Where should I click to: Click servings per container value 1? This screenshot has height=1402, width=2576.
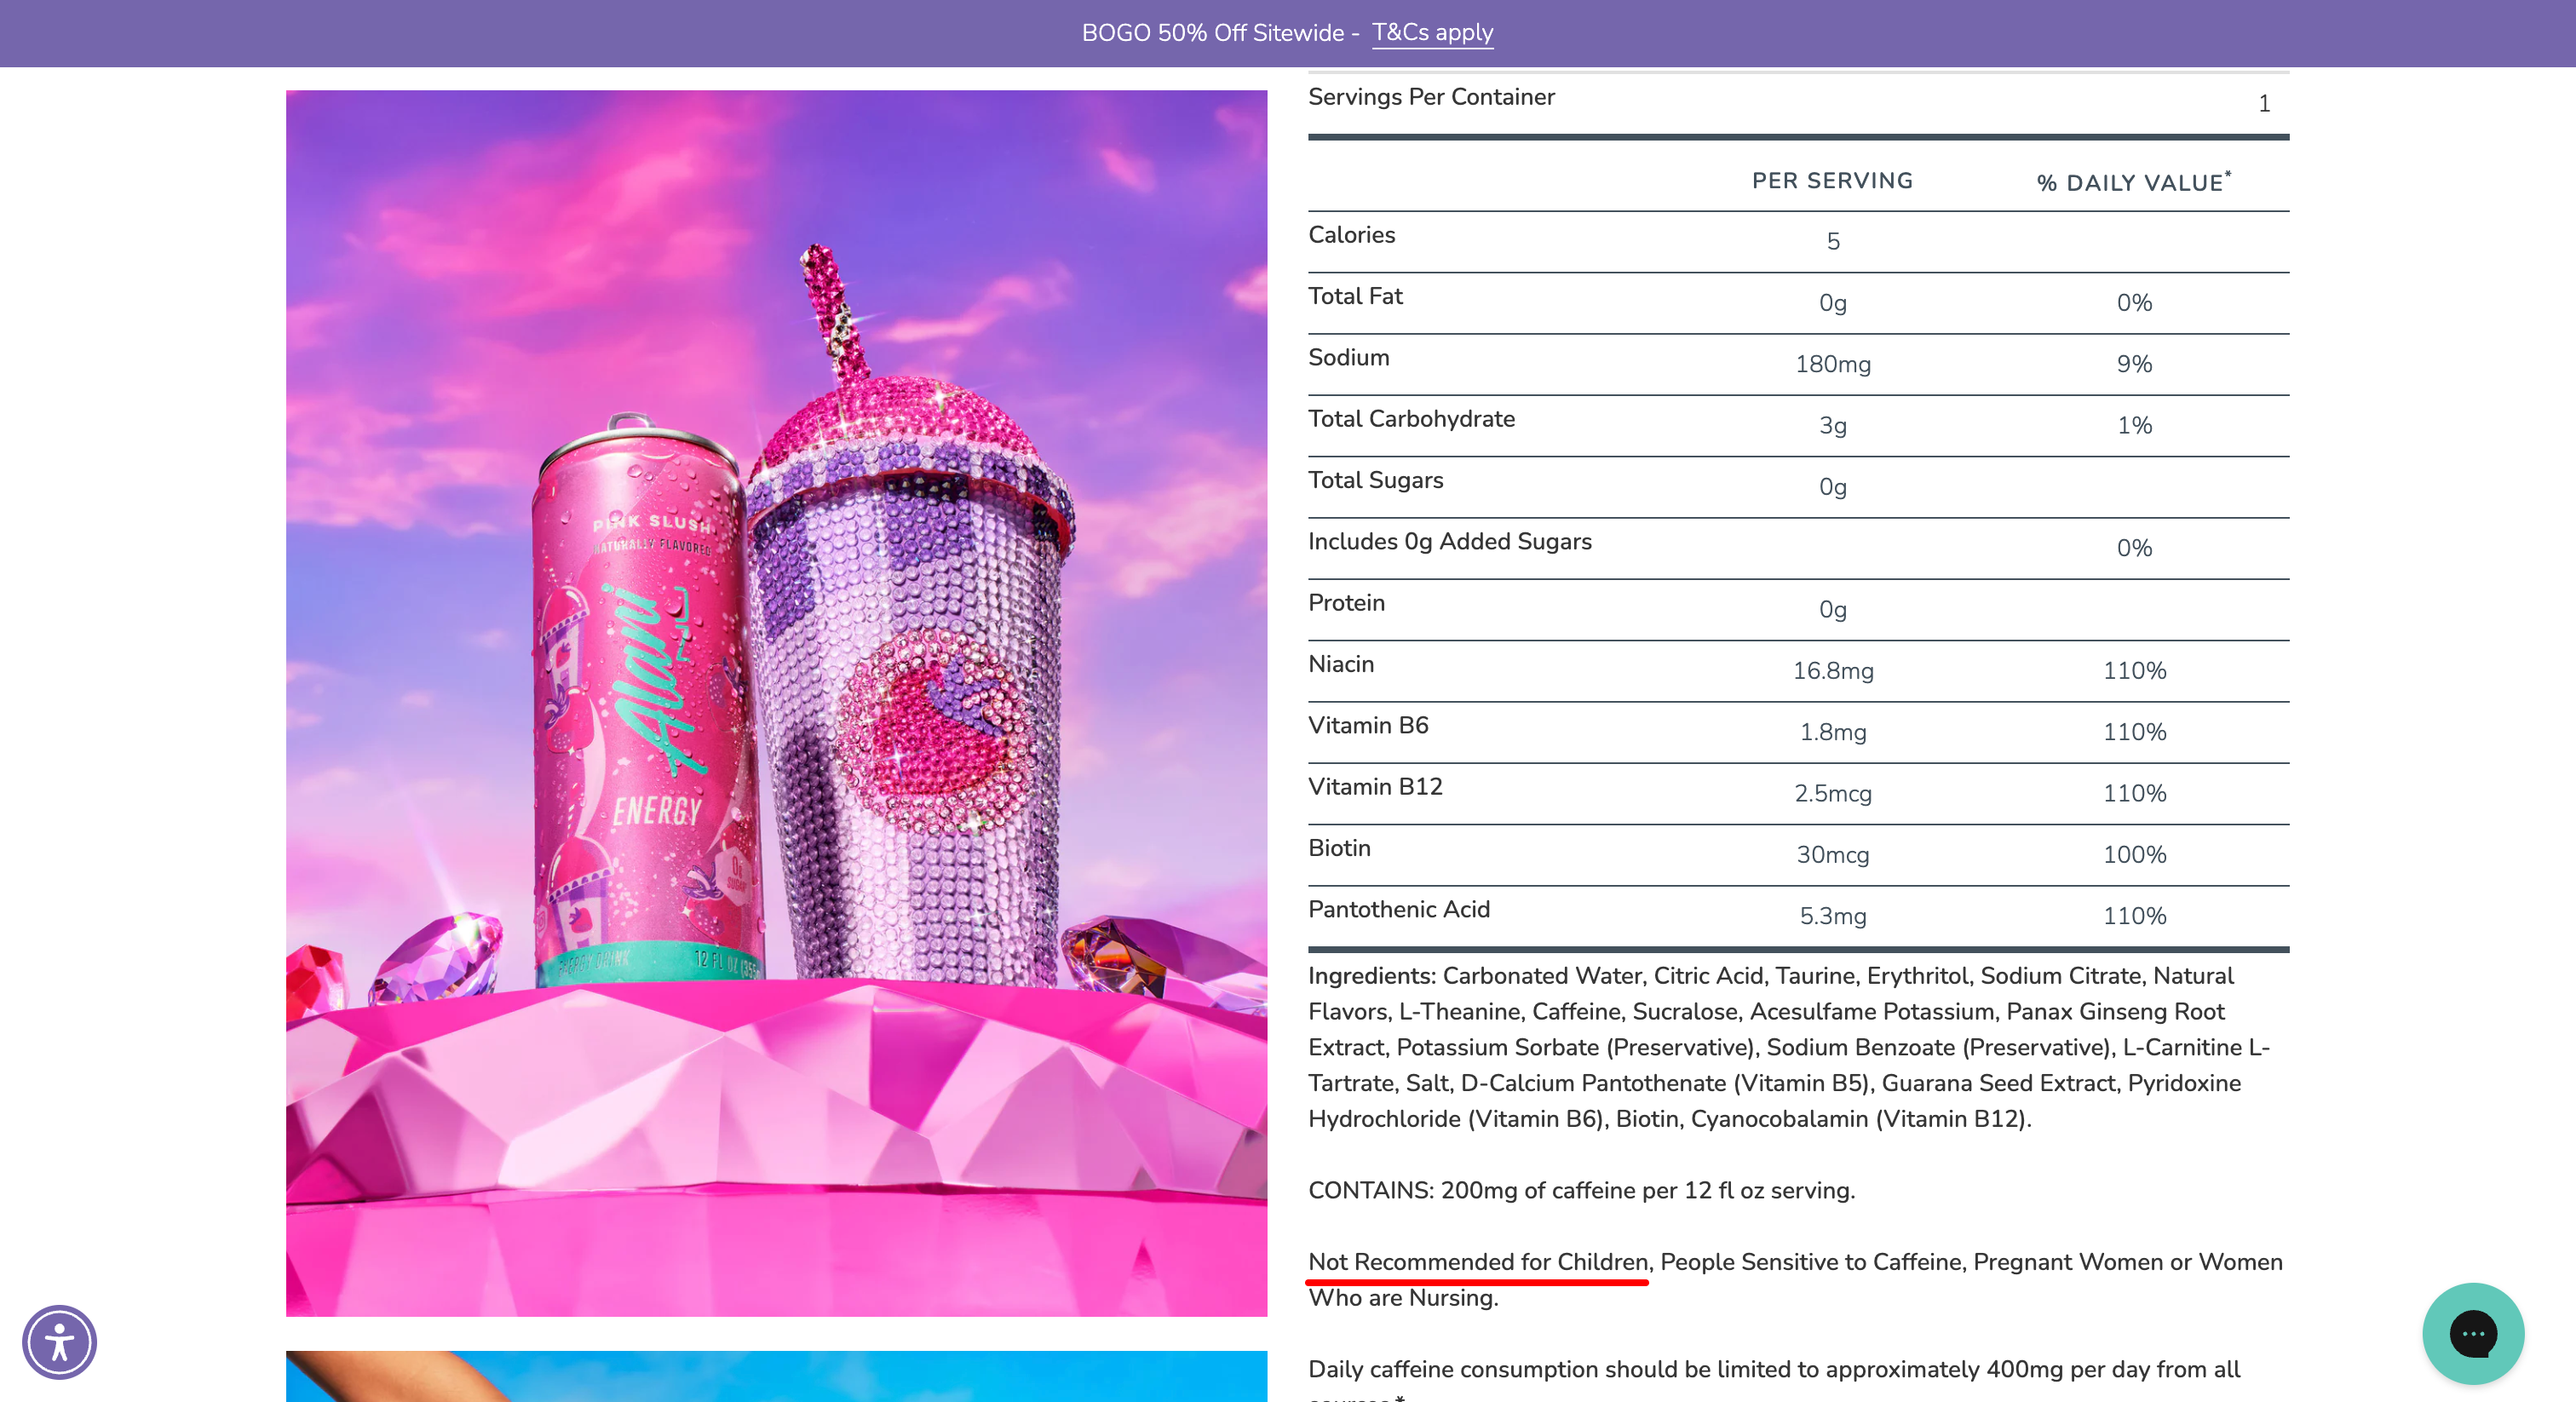click(x=2264, y=104)
